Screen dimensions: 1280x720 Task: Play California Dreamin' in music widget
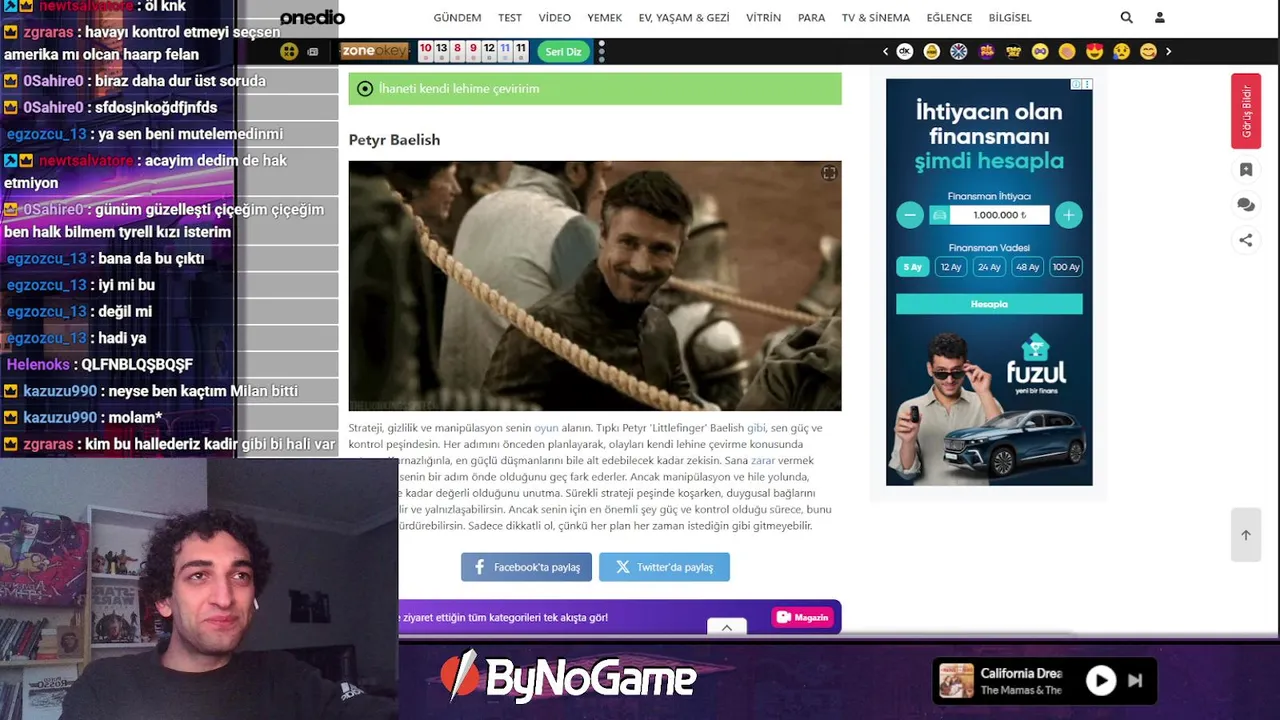tap(1101, 681)
